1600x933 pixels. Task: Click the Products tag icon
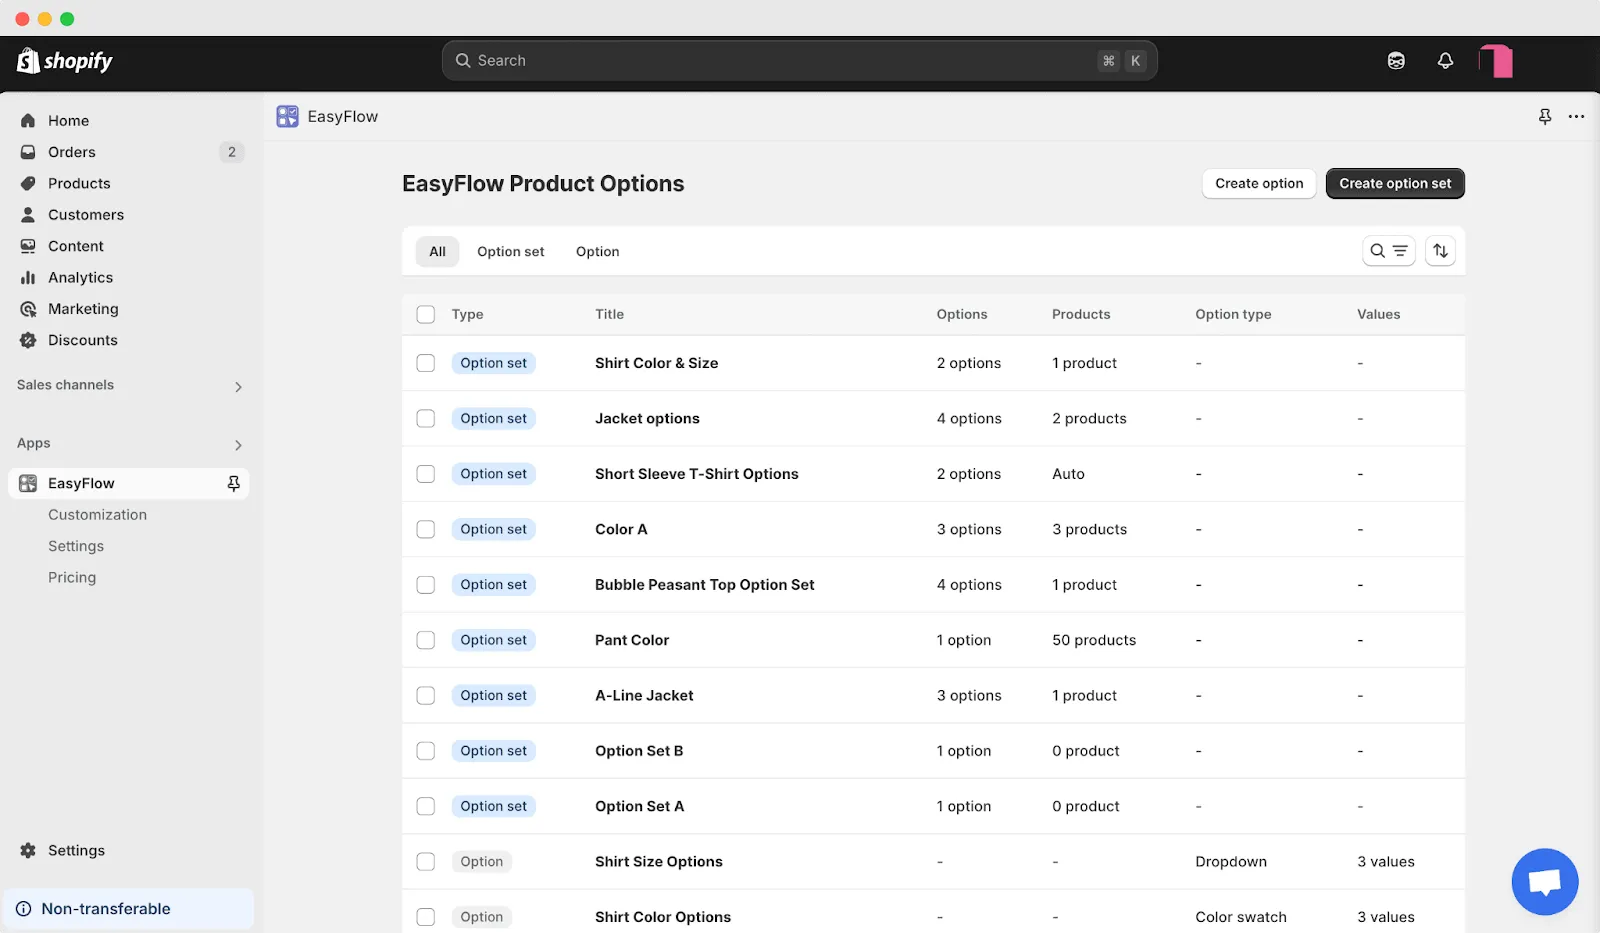tap(28, 183)
